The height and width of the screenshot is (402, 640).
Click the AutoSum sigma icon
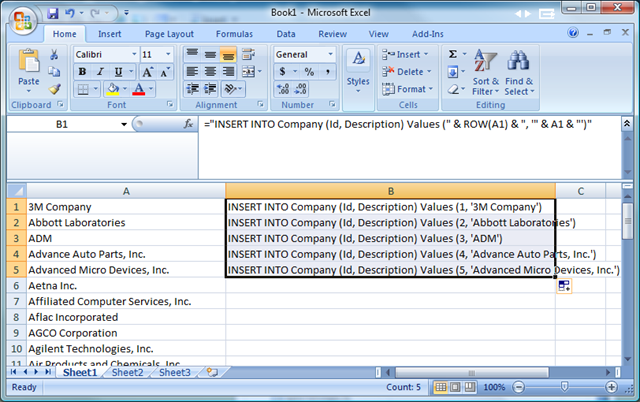(x=453, y=54)
